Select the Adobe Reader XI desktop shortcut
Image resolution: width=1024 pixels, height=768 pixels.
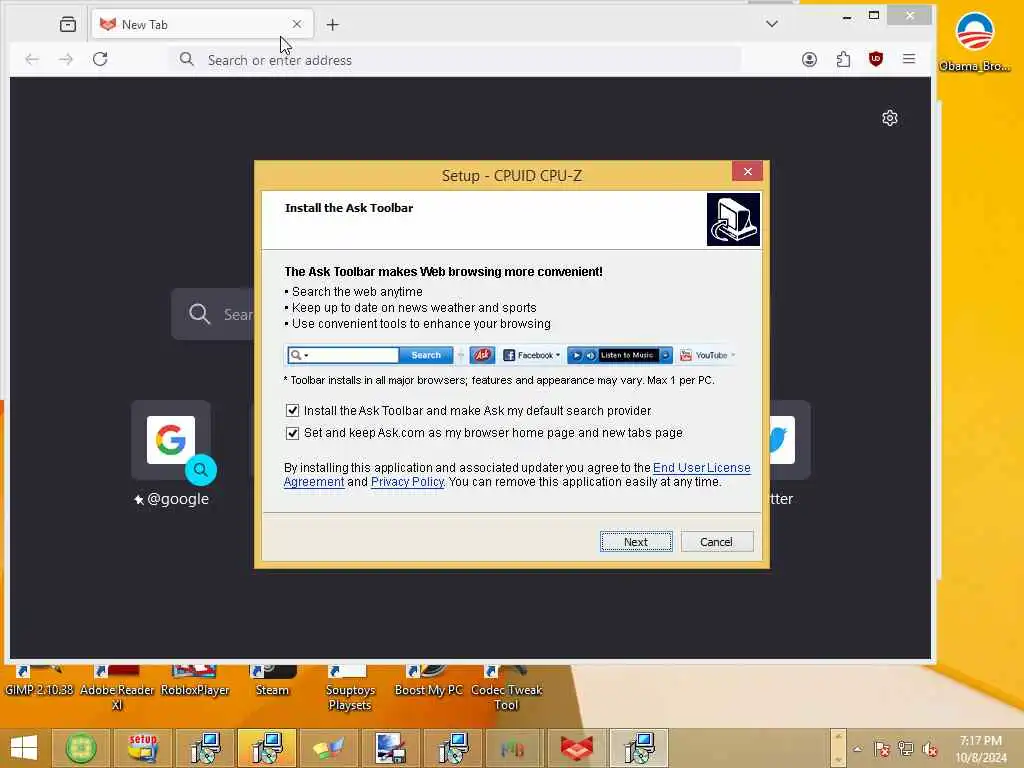117,688
